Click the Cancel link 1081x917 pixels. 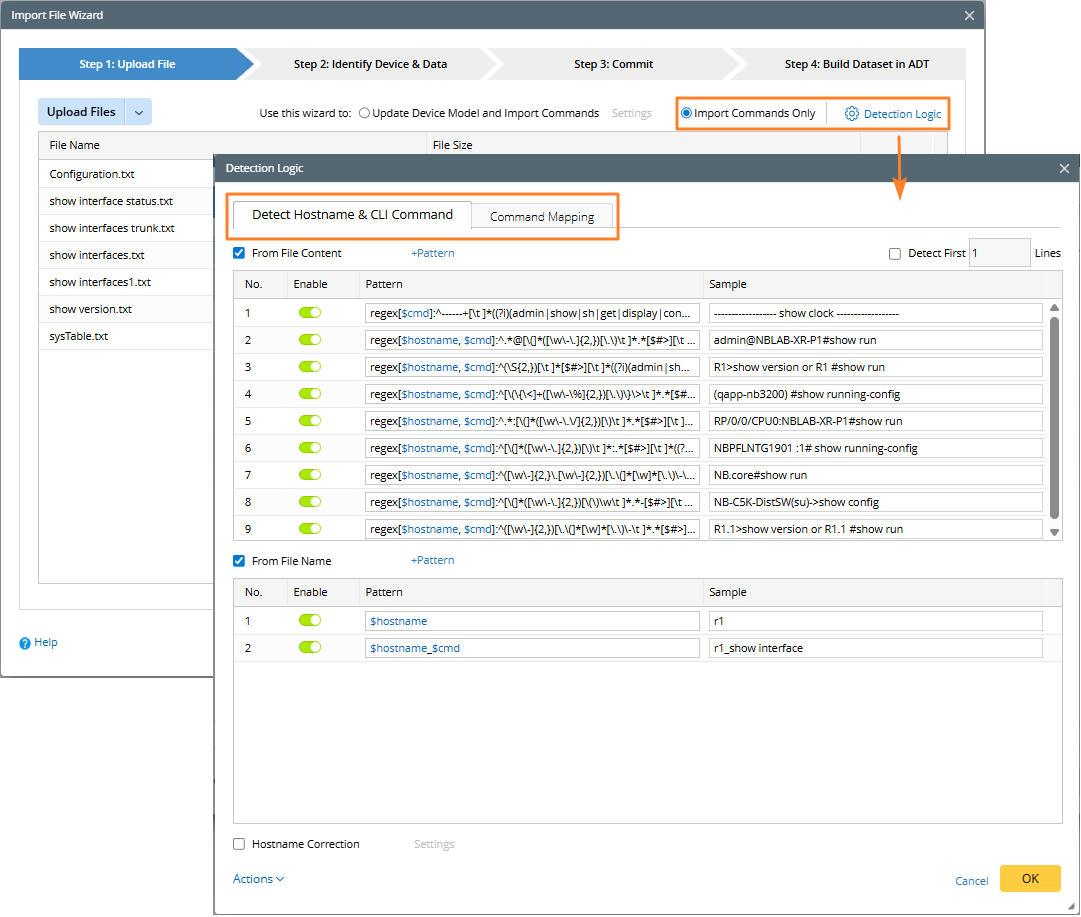(x=971, y=881)
